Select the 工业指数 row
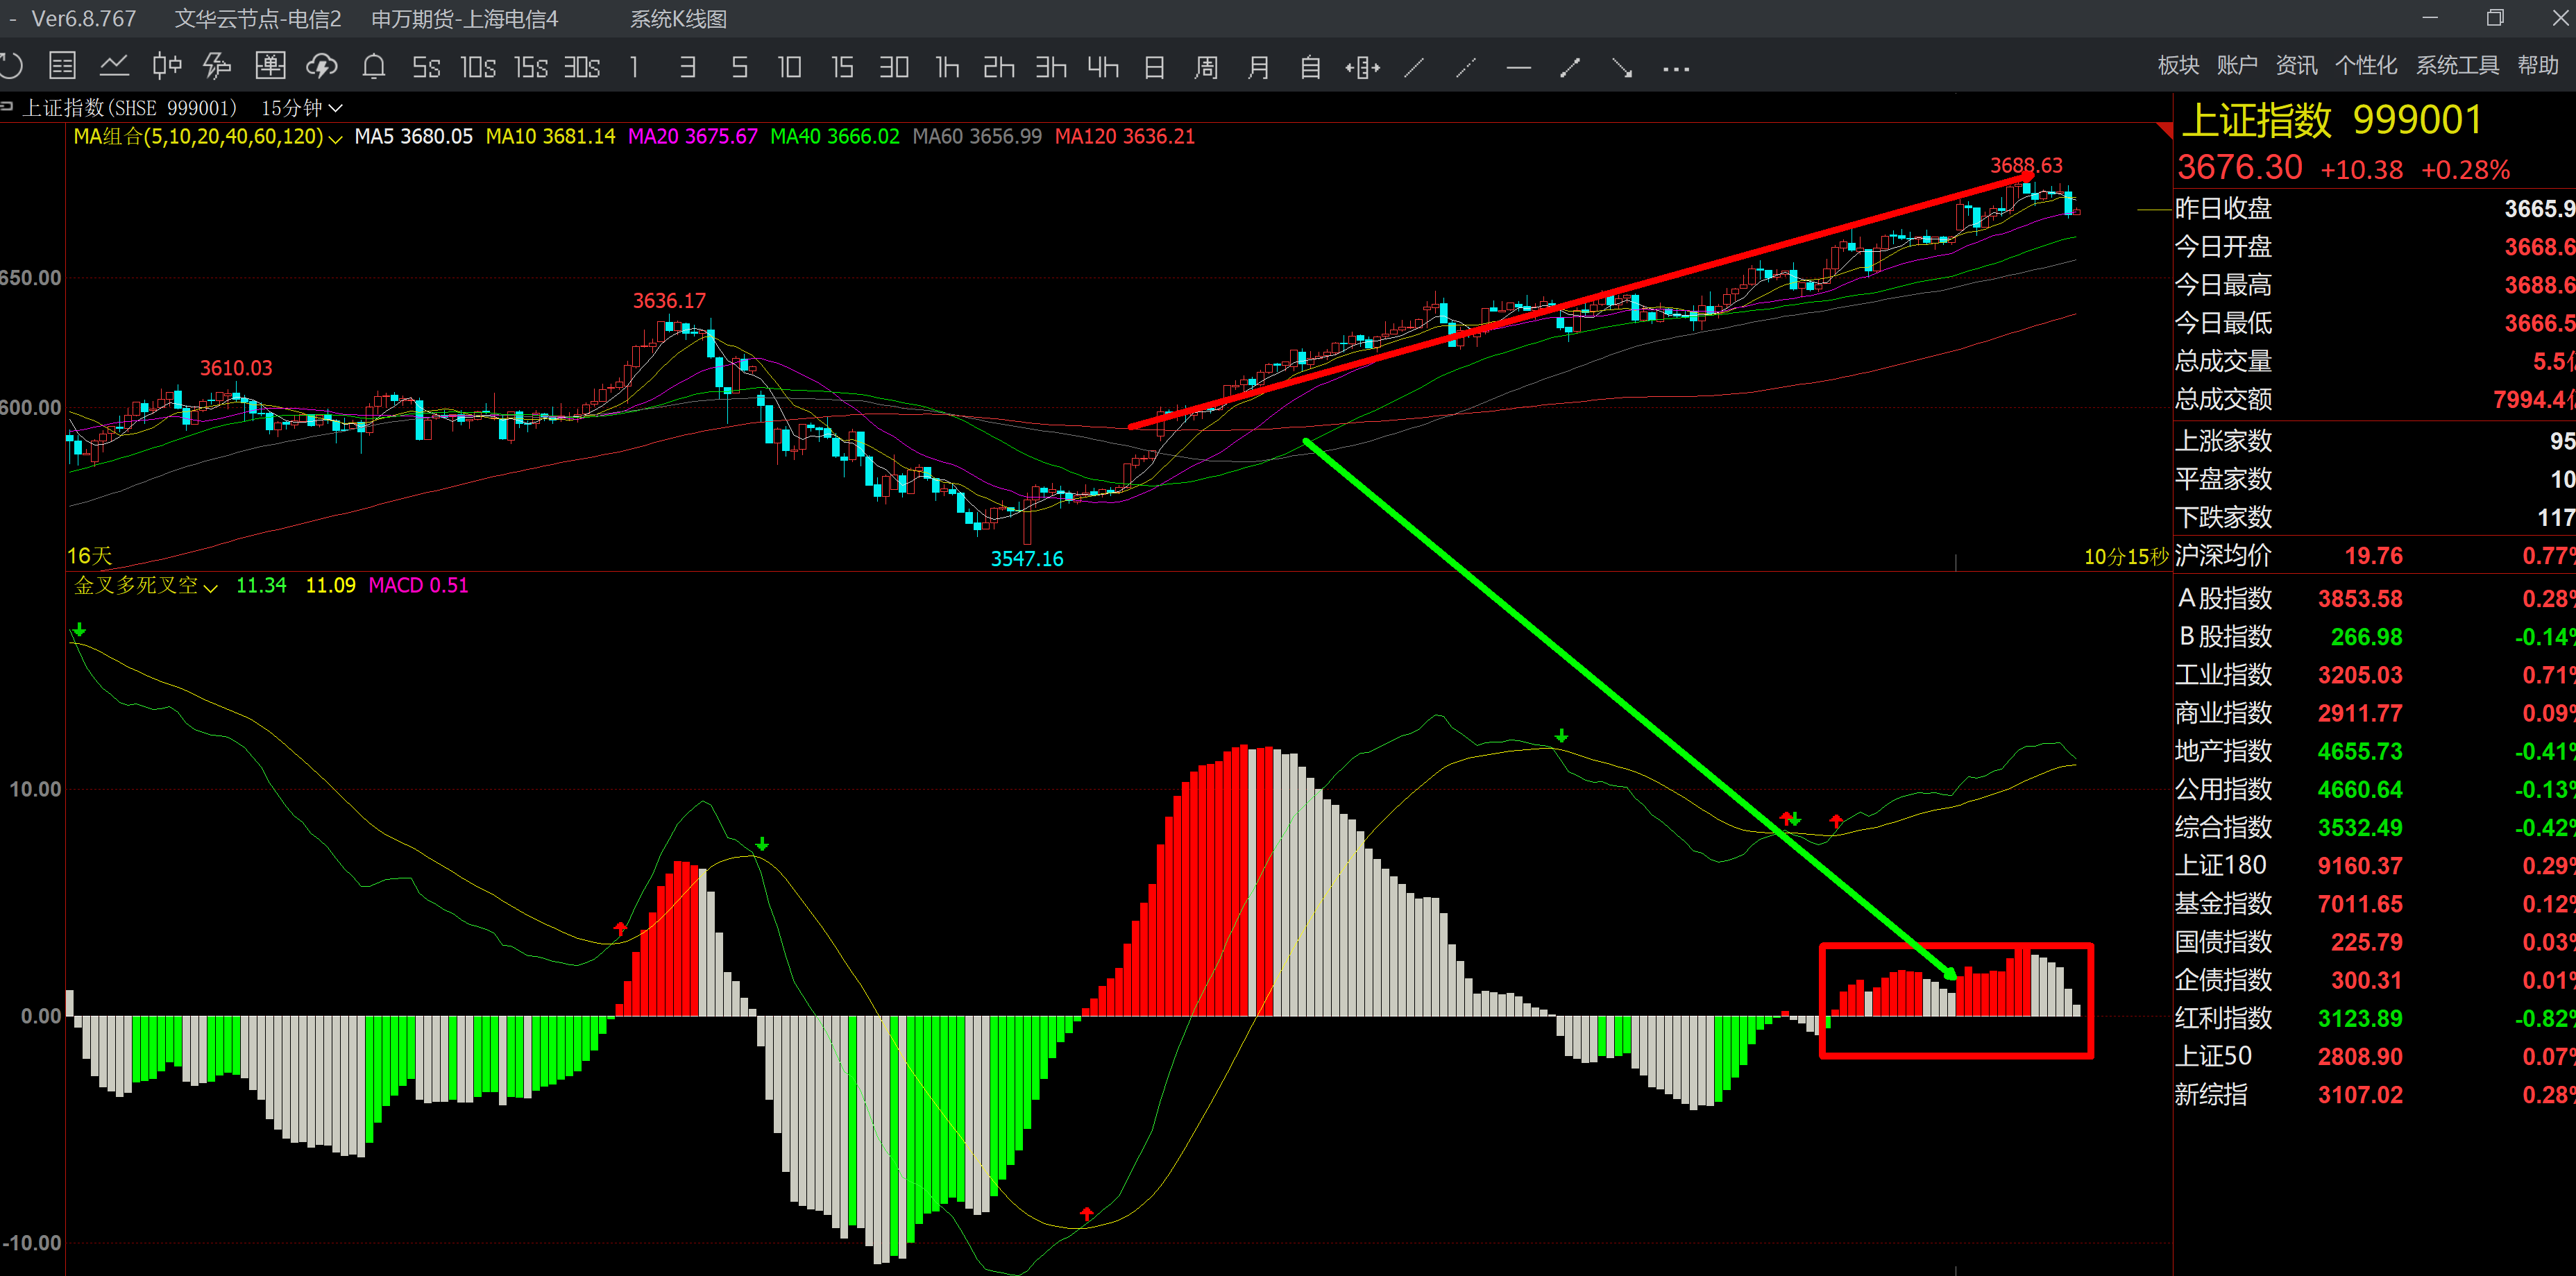2576x1276 pixels. (x=2374, y=674)
